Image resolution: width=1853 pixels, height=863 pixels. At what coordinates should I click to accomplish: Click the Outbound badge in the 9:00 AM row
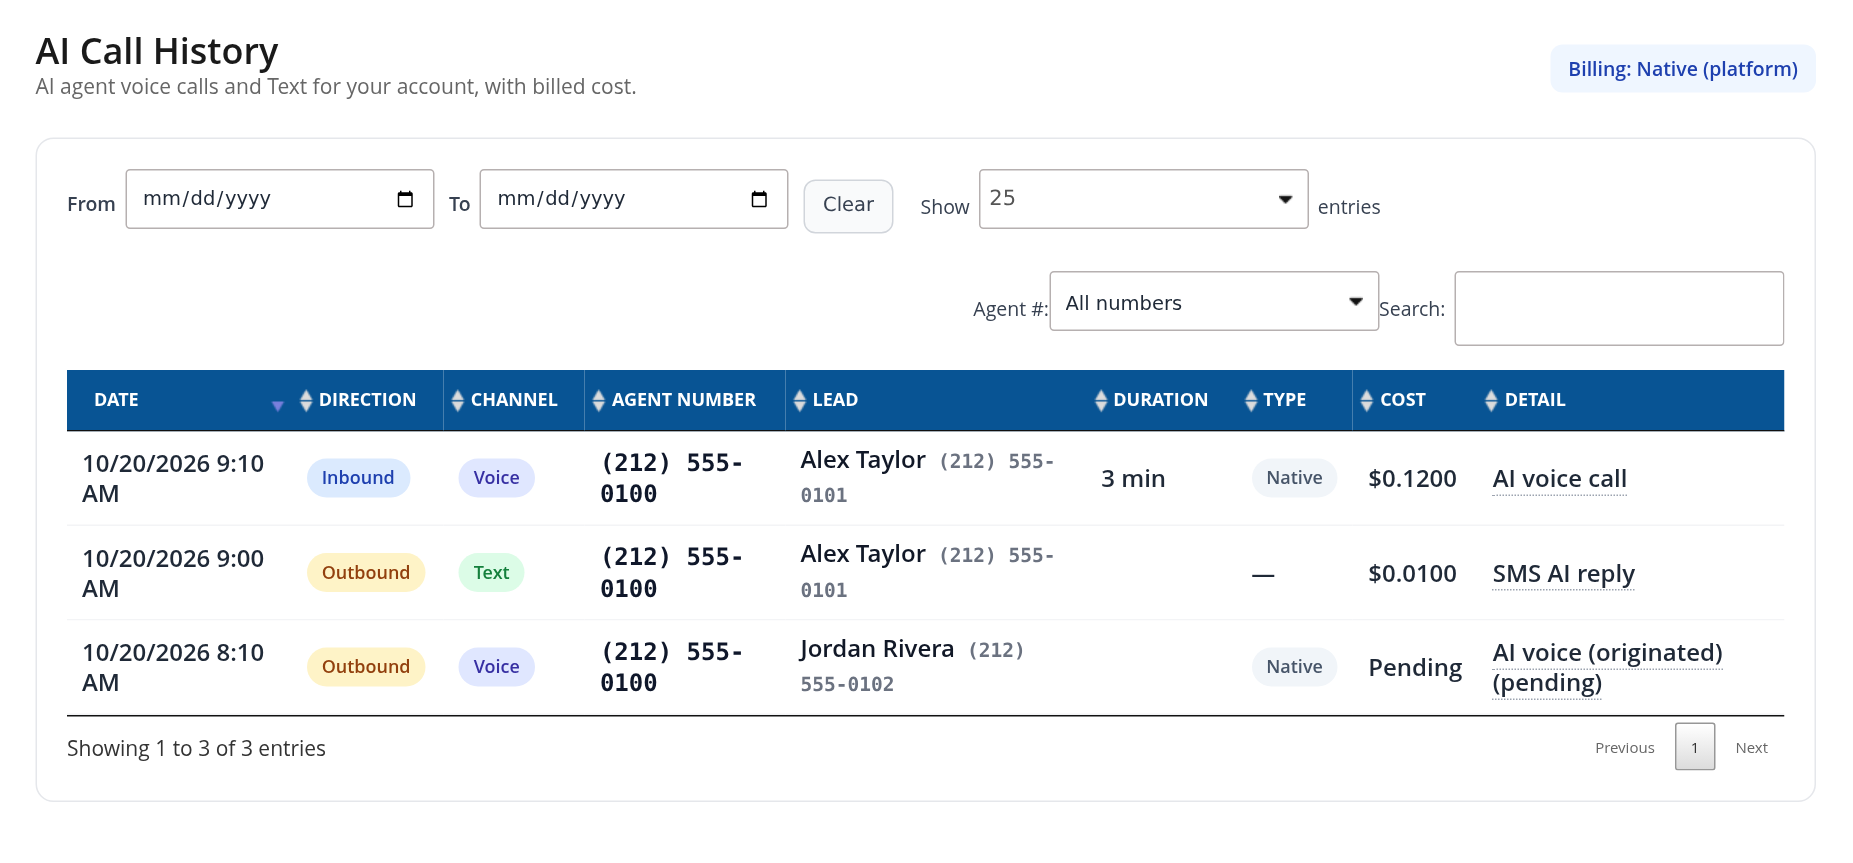click(366, 573)
